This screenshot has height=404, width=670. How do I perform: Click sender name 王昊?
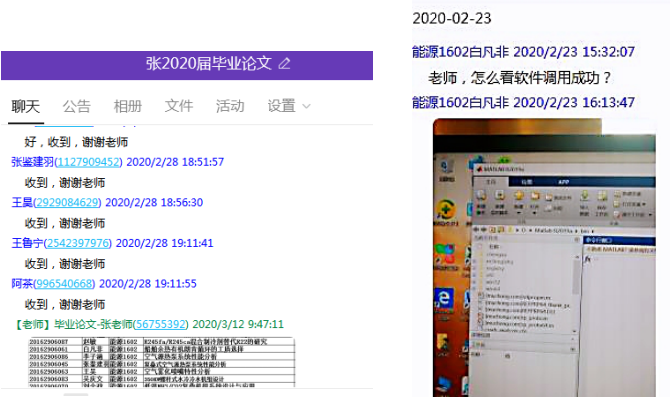(22, 202)
